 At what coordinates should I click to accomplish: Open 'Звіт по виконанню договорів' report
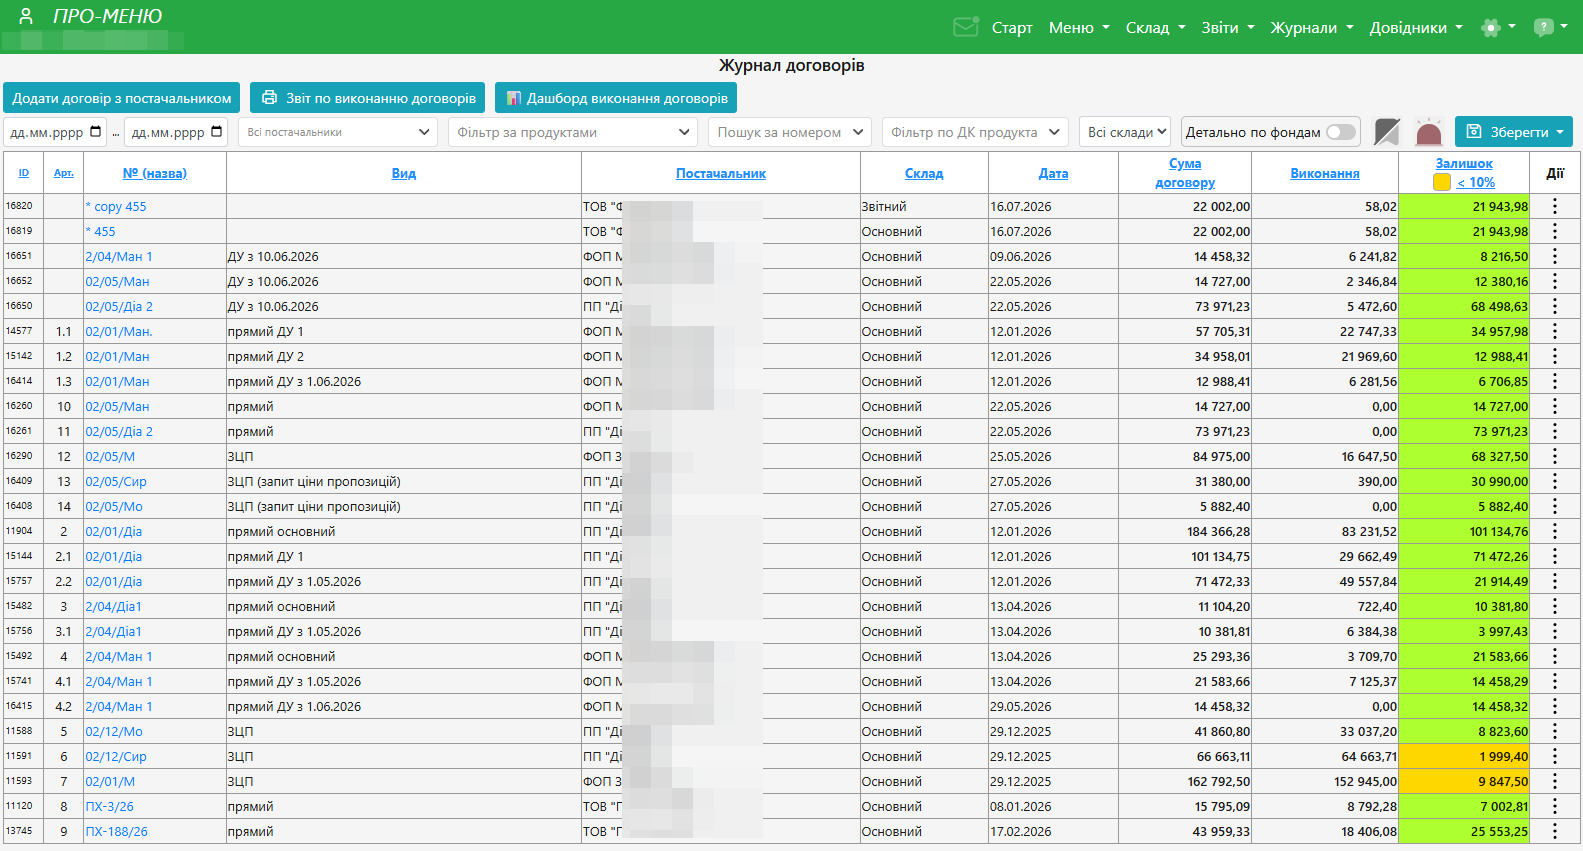click(x=367, y=98)
